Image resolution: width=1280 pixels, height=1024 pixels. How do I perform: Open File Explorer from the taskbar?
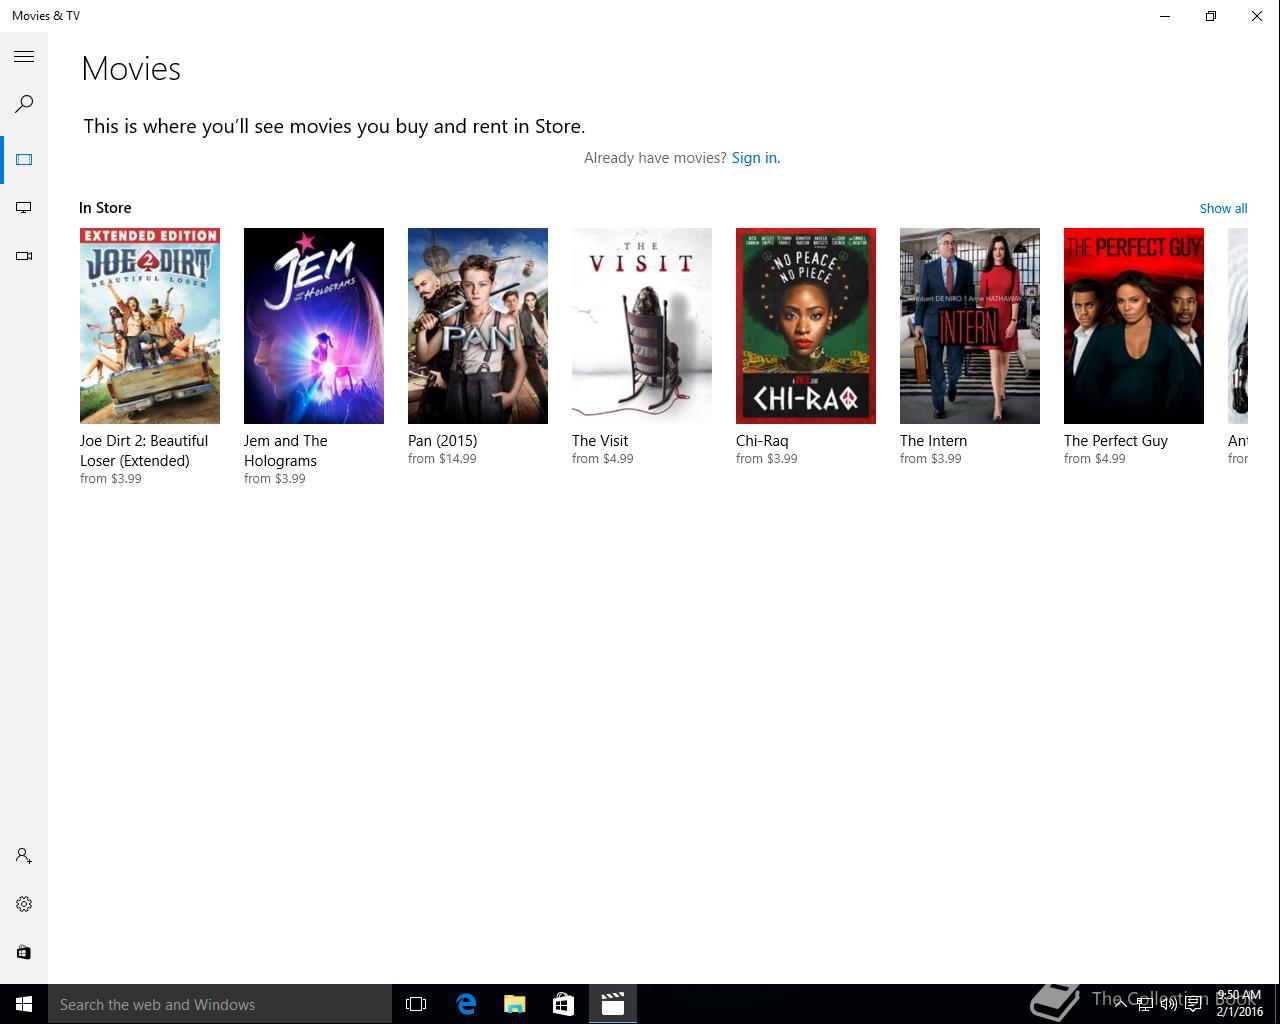click(x=515, y=1004)
